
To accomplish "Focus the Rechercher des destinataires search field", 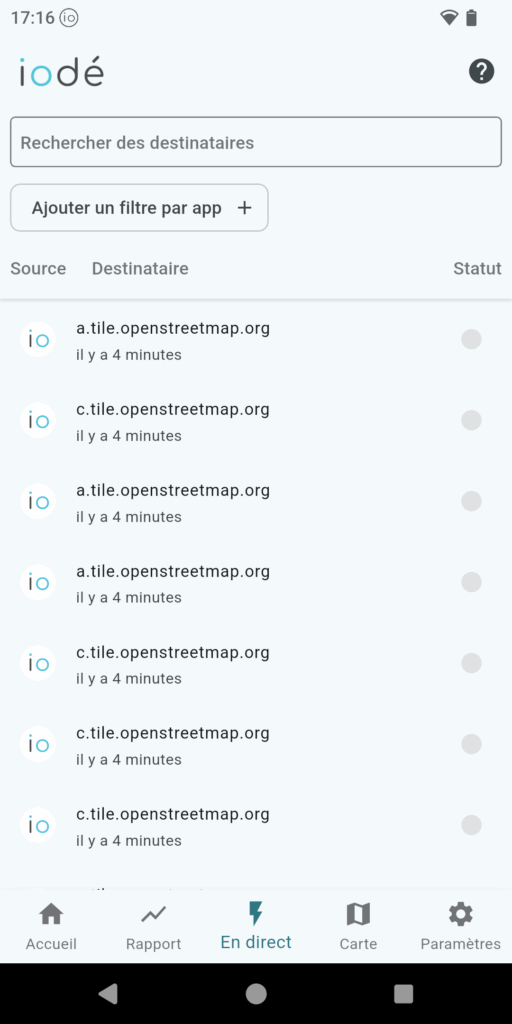I will [x=256, y=142].
